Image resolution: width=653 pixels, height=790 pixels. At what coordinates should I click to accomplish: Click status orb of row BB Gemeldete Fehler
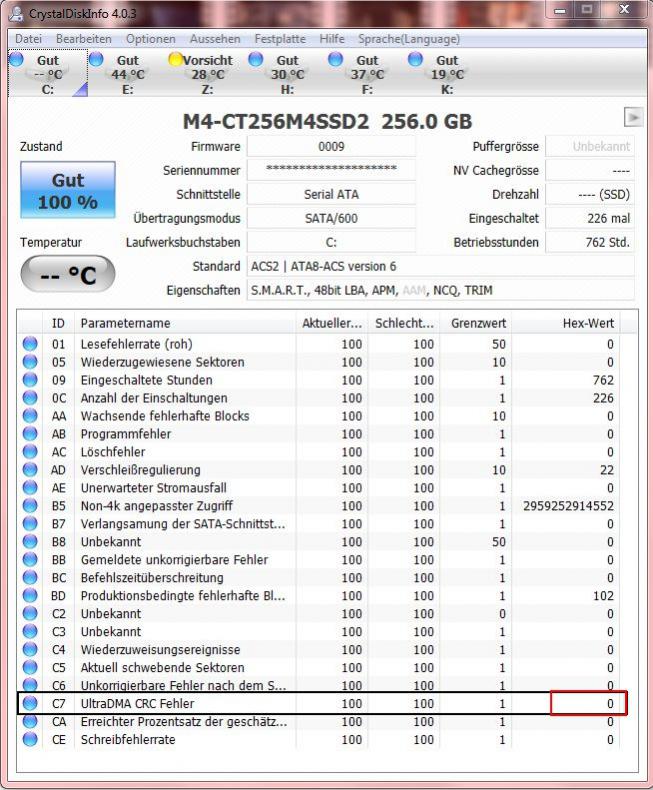[30, 559]
